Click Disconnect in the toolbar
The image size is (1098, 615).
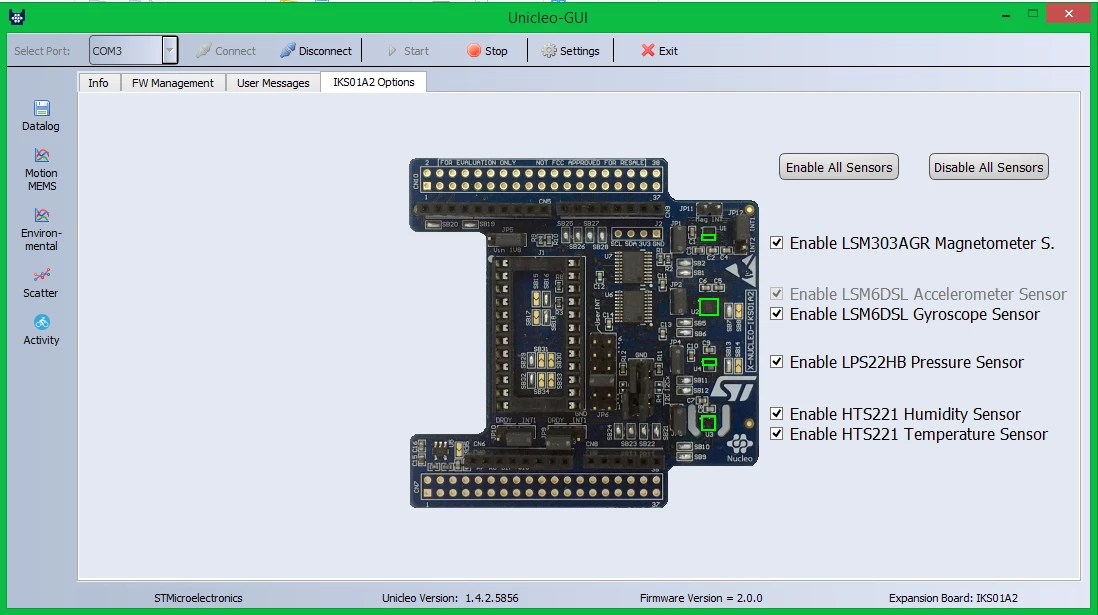tap(316, 50)
